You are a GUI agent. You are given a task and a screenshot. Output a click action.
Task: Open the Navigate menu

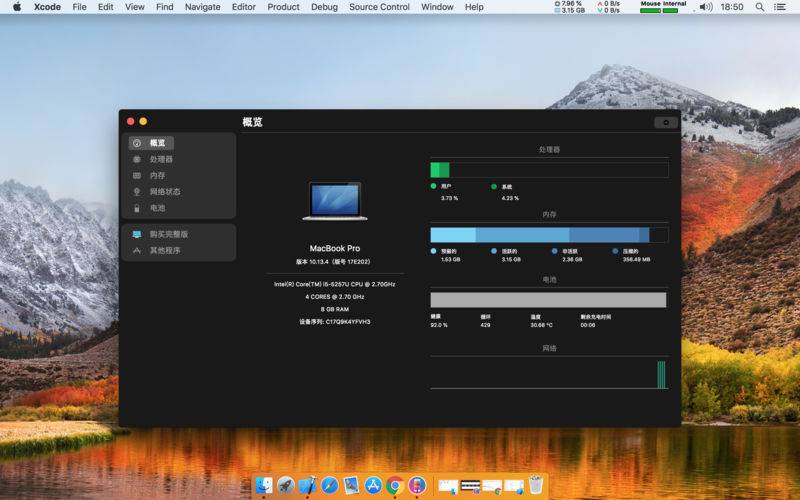click(x=203, y=7)
